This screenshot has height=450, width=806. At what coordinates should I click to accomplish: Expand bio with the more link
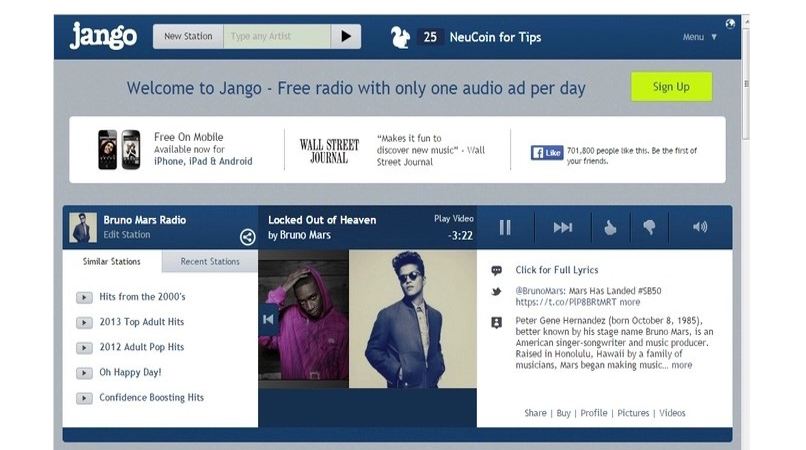click(682, 365)
